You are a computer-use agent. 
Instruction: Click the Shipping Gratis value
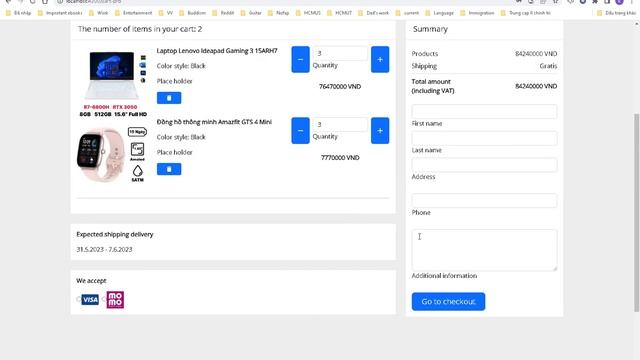548,66
